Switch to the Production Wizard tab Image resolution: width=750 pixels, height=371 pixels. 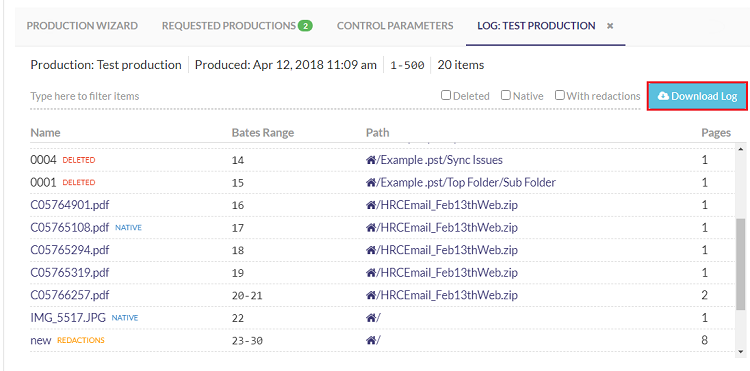(82, 26)
